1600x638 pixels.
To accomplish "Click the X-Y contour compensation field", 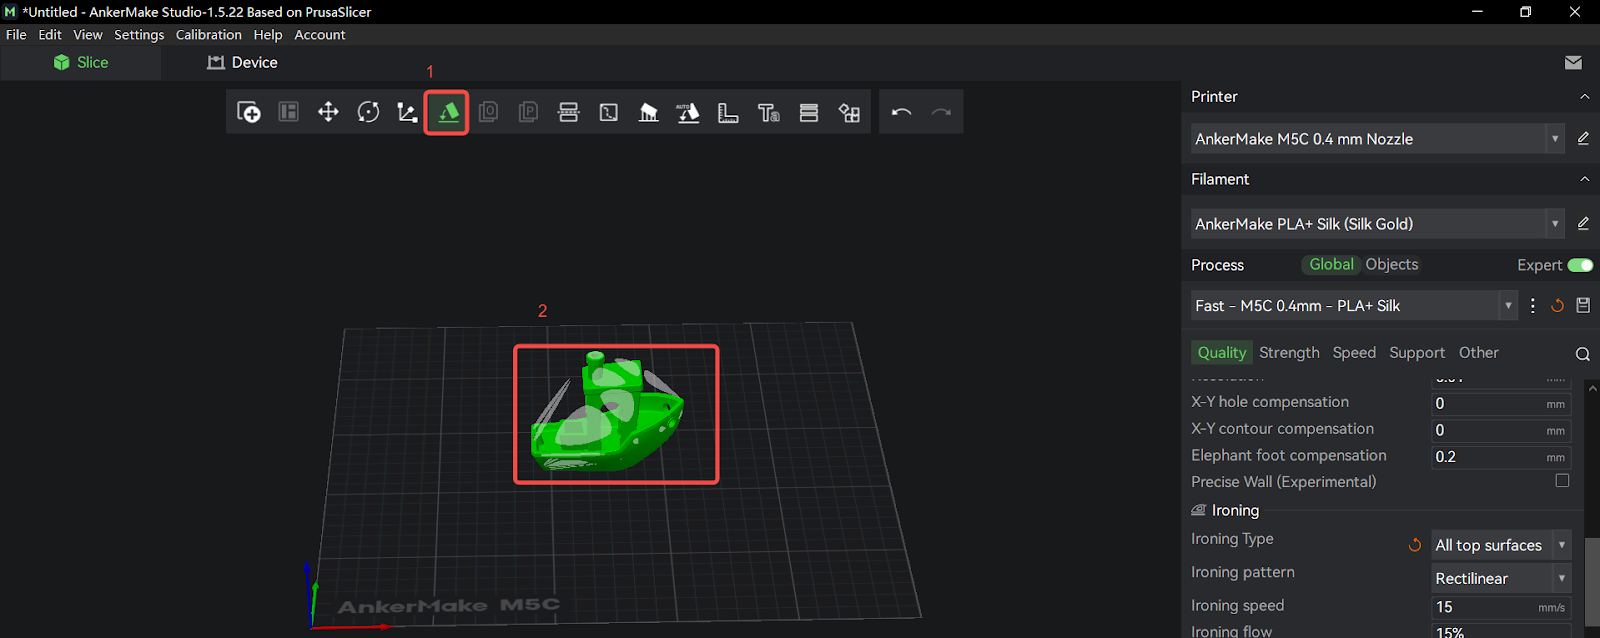I will [1501, 430].
